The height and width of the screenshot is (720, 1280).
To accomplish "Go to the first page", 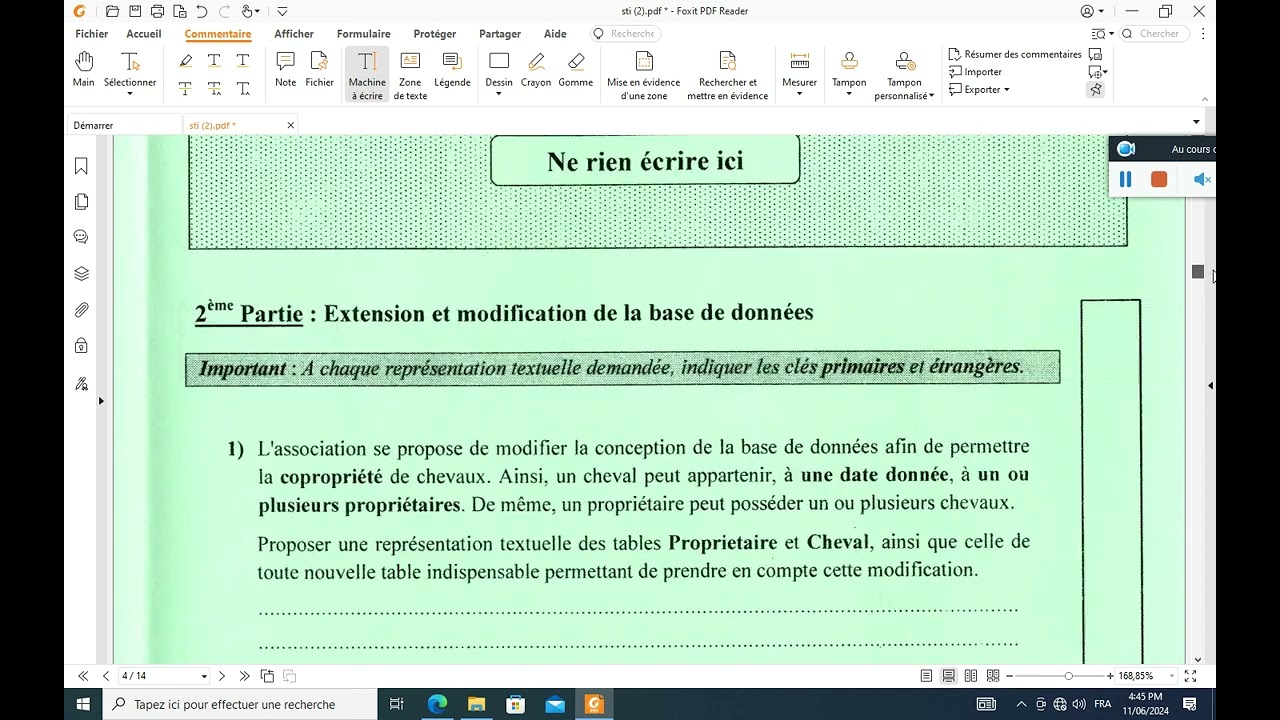I will pos(83,676).
